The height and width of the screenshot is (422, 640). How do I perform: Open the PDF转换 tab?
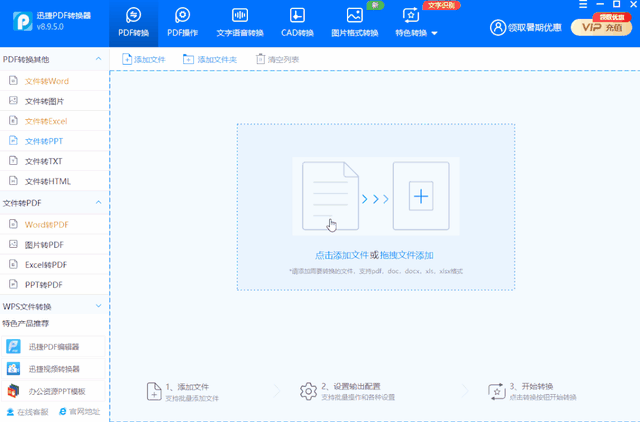pyautogui.click(x=133, y=23)
